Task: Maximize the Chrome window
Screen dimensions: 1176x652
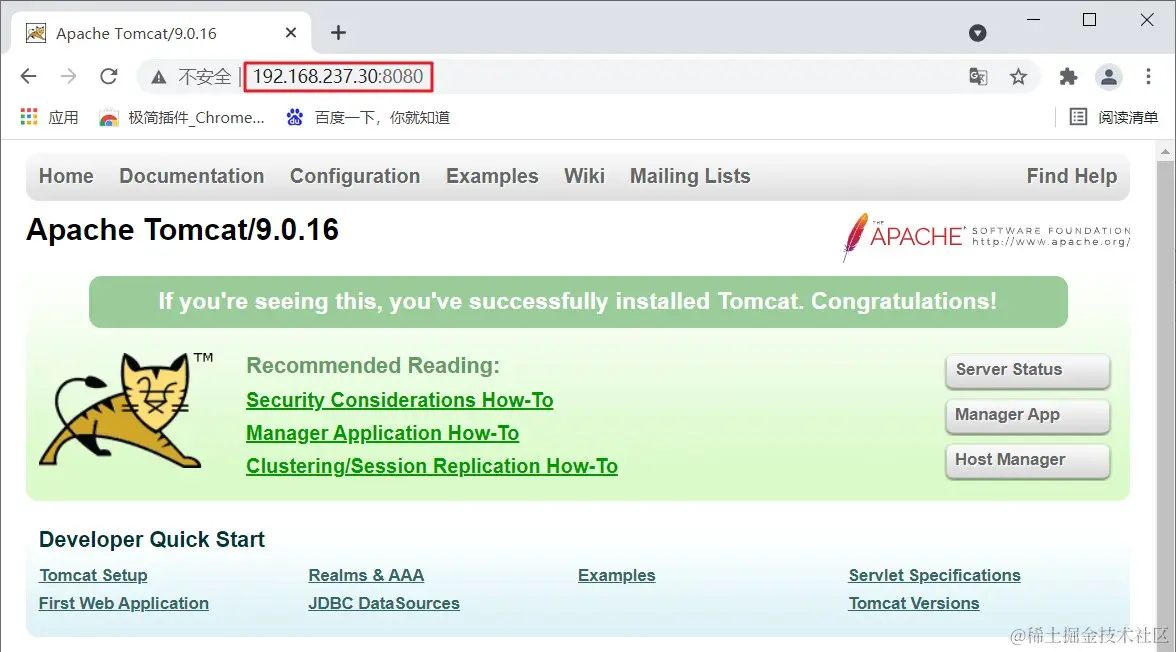Action: point(1090,20)
